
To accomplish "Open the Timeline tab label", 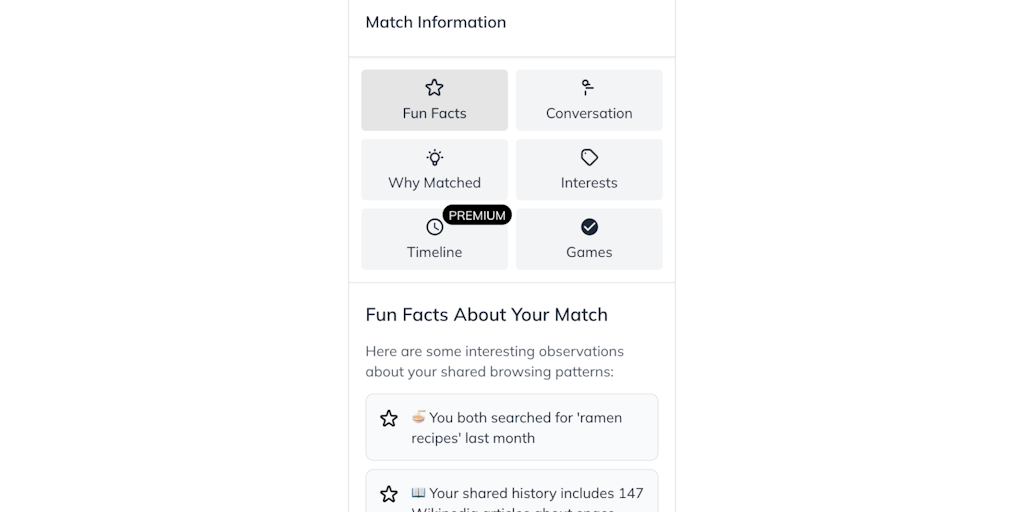I will (x=434, y=252).
